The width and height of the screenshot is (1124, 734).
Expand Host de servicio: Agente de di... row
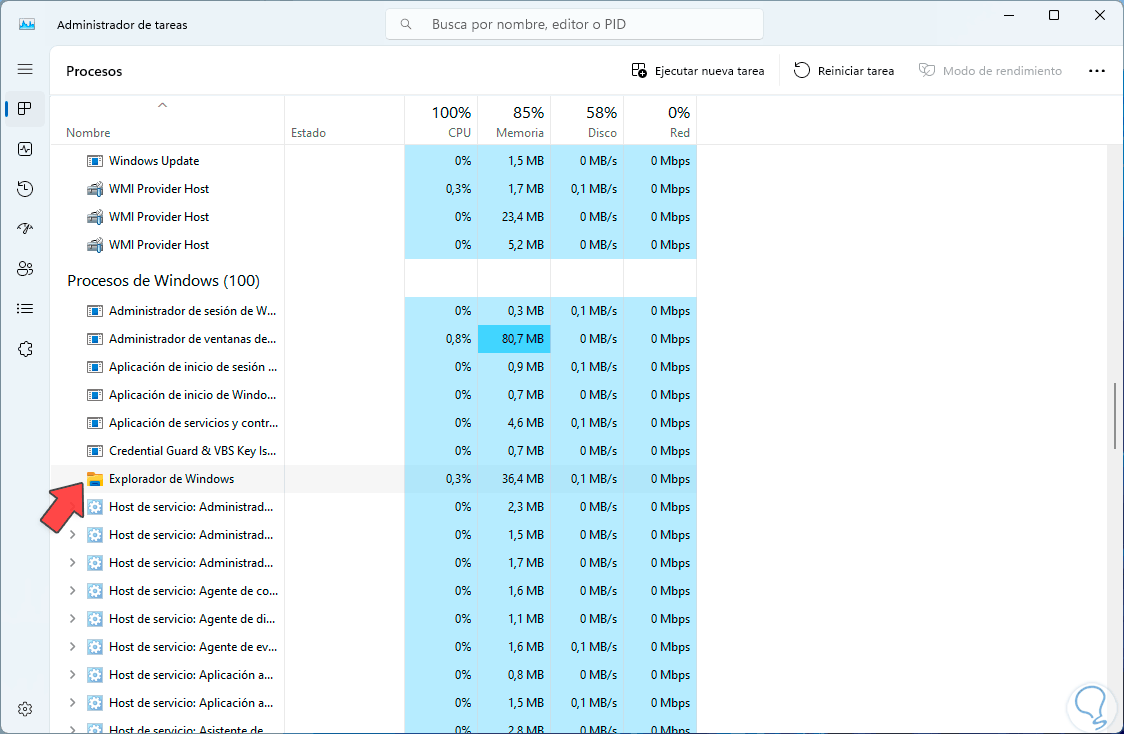pos(72,619)
